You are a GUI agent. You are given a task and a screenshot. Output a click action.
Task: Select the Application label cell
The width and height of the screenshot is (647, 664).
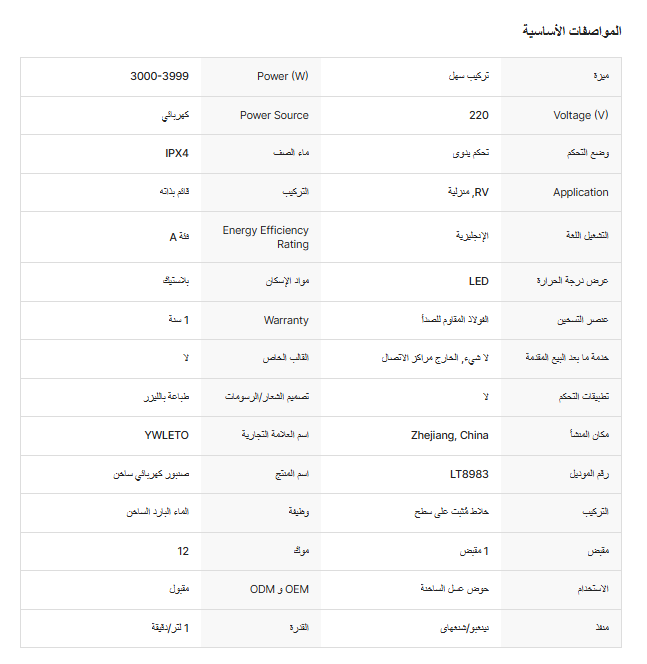[x=580, y=192]
